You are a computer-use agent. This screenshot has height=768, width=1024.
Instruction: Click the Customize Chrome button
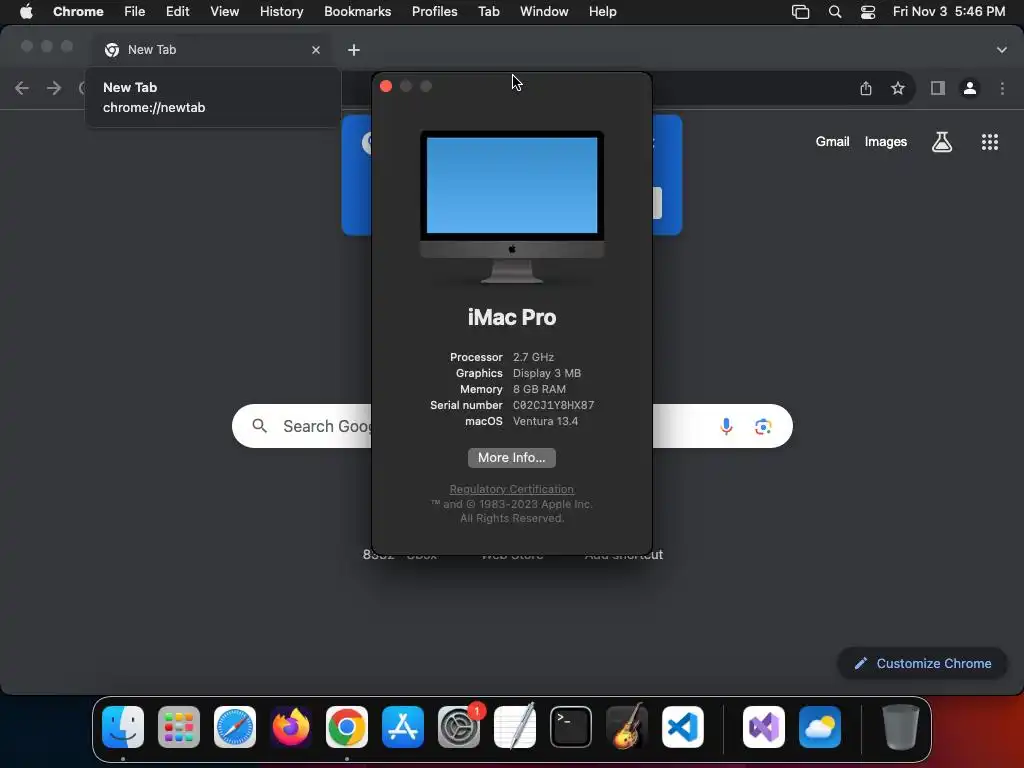coord(923,664)
